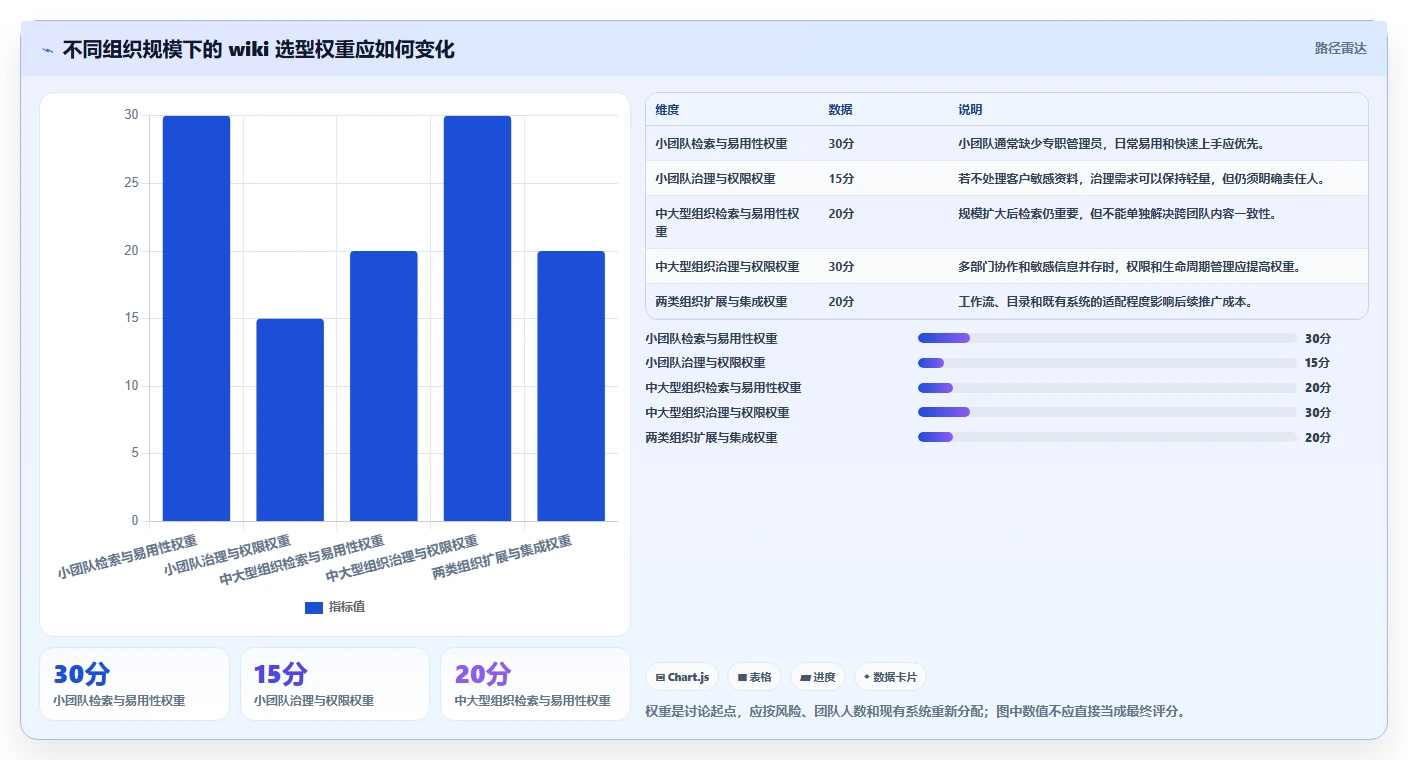Click the chart bar for 两类组织扩展与集成权重
Screen dimensions: 1408x760
click(571, 386)
